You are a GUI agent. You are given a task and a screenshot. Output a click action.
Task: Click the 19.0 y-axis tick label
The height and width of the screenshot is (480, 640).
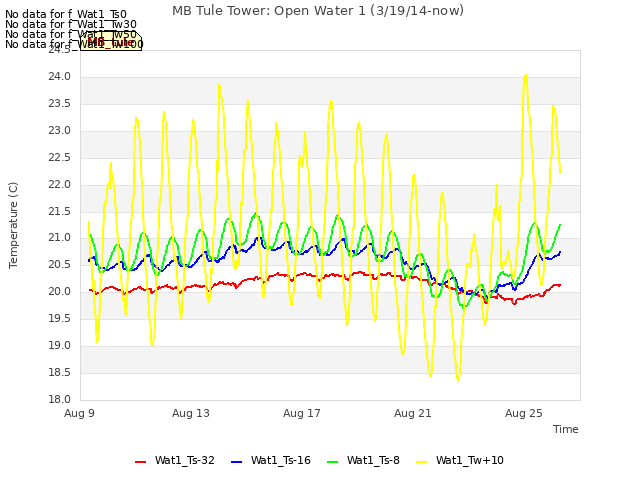coord(60,346)
